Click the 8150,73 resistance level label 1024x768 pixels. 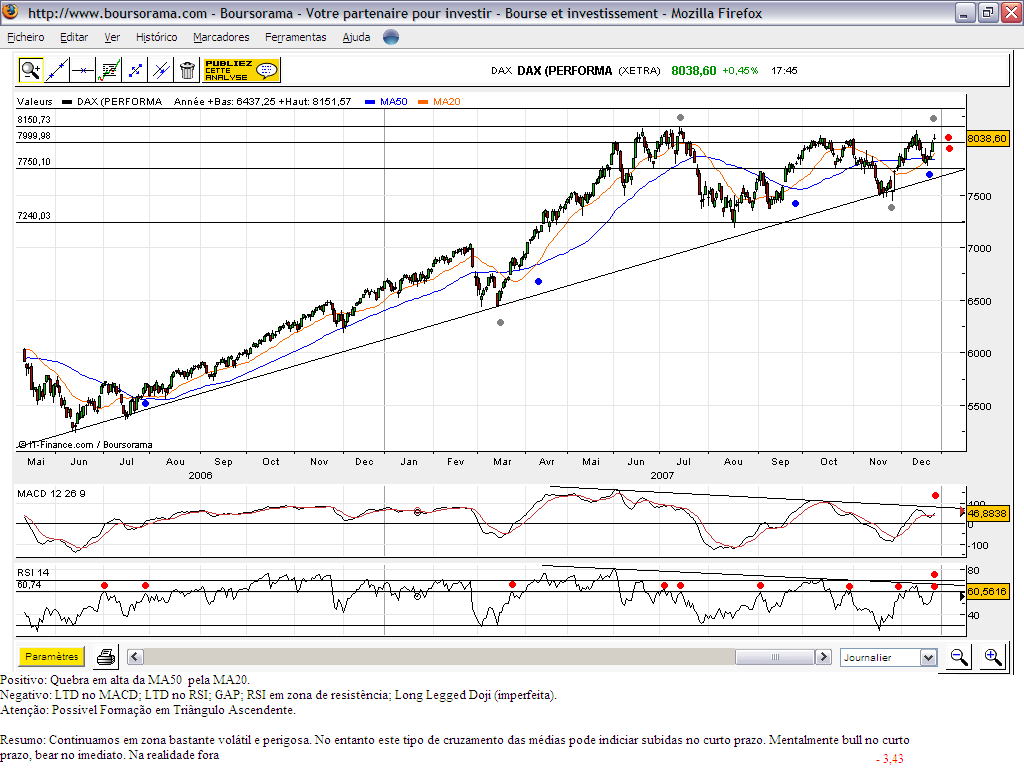click(34, 120)
